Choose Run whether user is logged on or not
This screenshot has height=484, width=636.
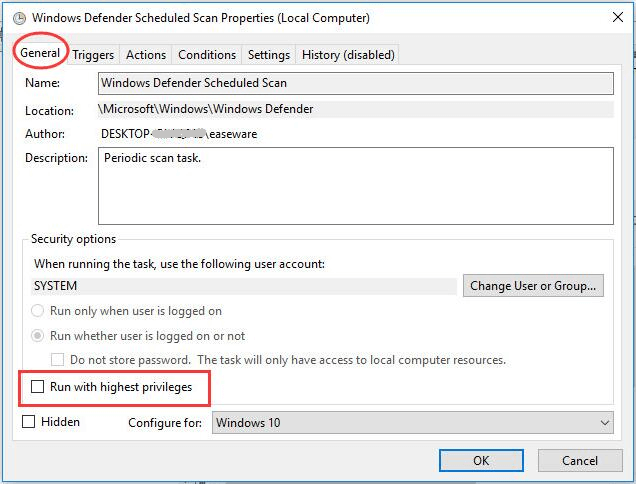click(x=40, y=336)
